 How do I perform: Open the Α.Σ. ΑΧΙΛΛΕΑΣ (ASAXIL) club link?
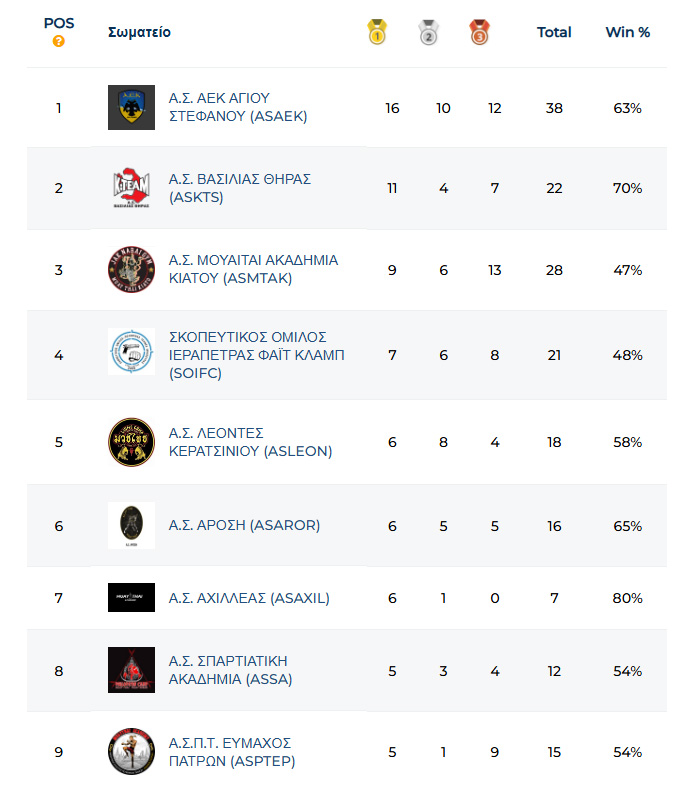click(x=249, y=598)
